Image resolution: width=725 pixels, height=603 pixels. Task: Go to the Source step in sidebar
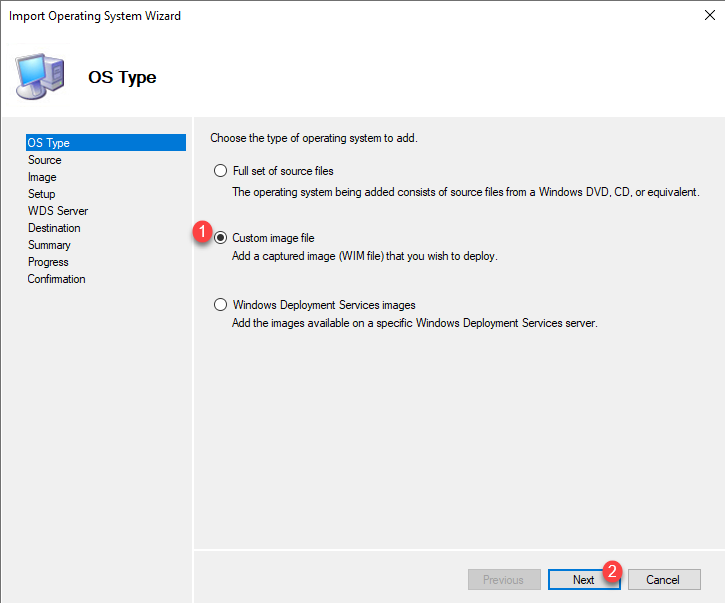pos(45,160)
